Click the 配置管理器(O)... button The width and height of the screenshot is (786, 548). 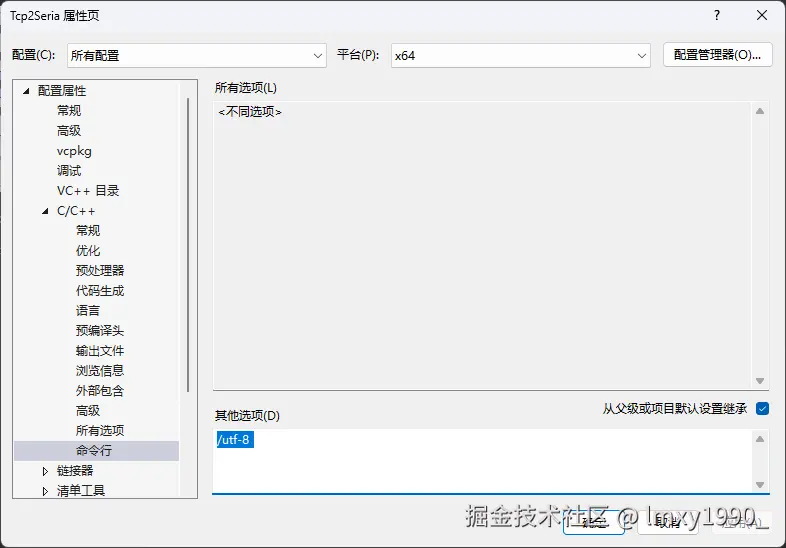(x=717, y=55)
